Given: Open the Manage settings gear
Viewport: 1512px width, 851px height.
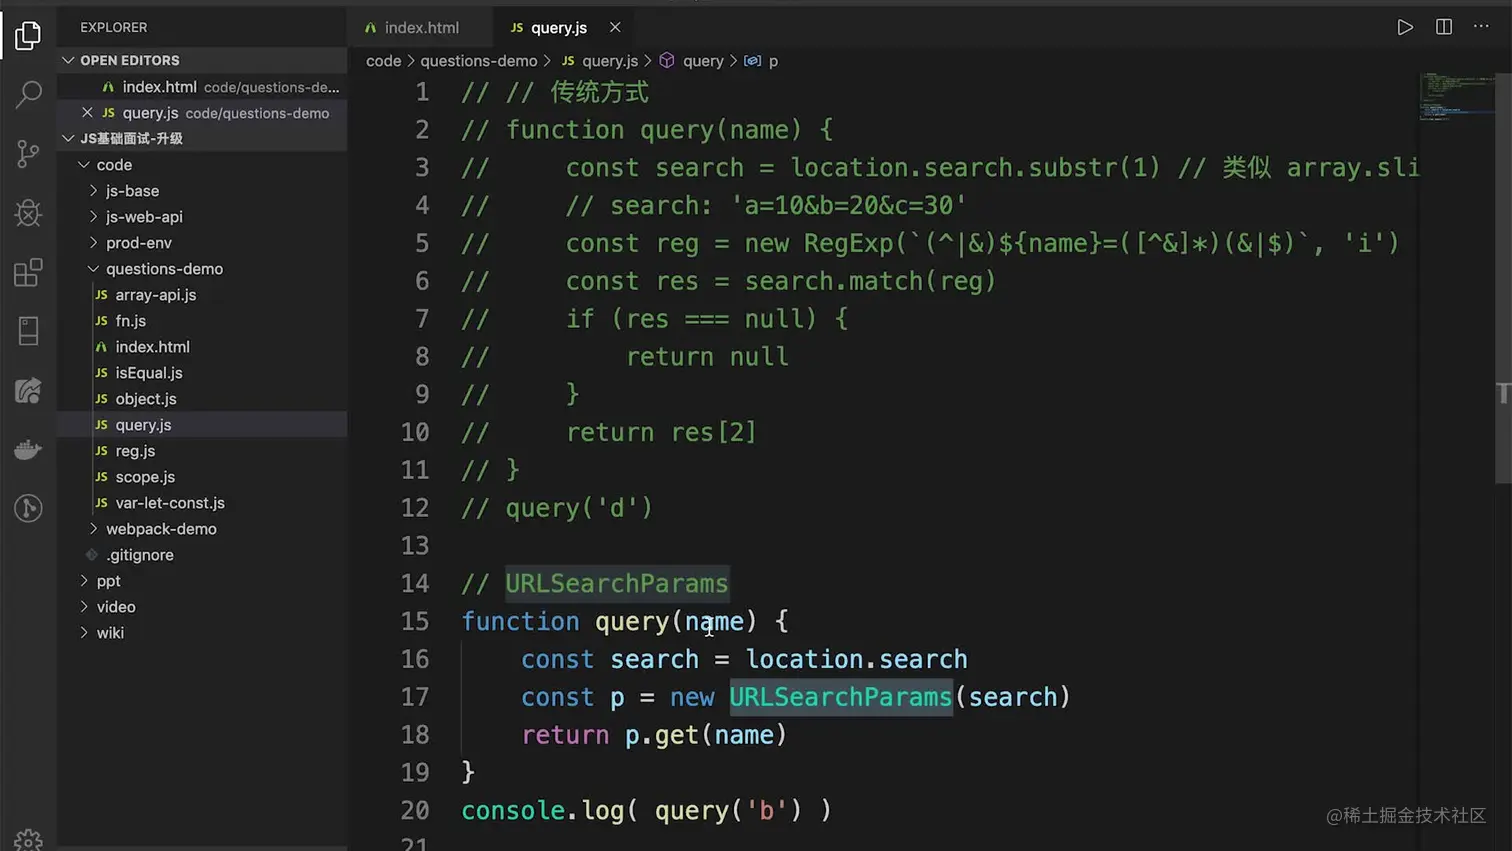Looking at the screenshot, I should pos(28,840).
